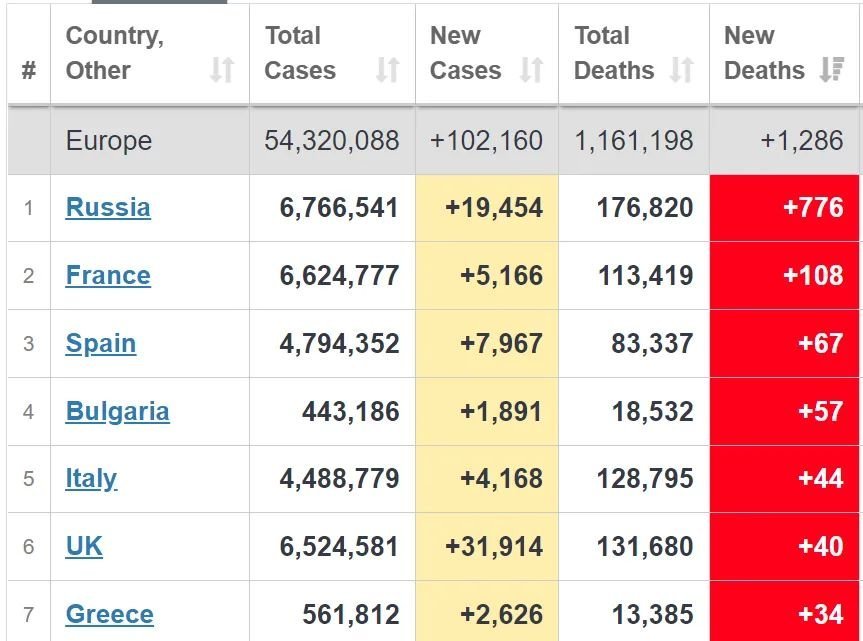863x641 pixels.
Task: Visit the Greece country page
Action: [109, 614]
